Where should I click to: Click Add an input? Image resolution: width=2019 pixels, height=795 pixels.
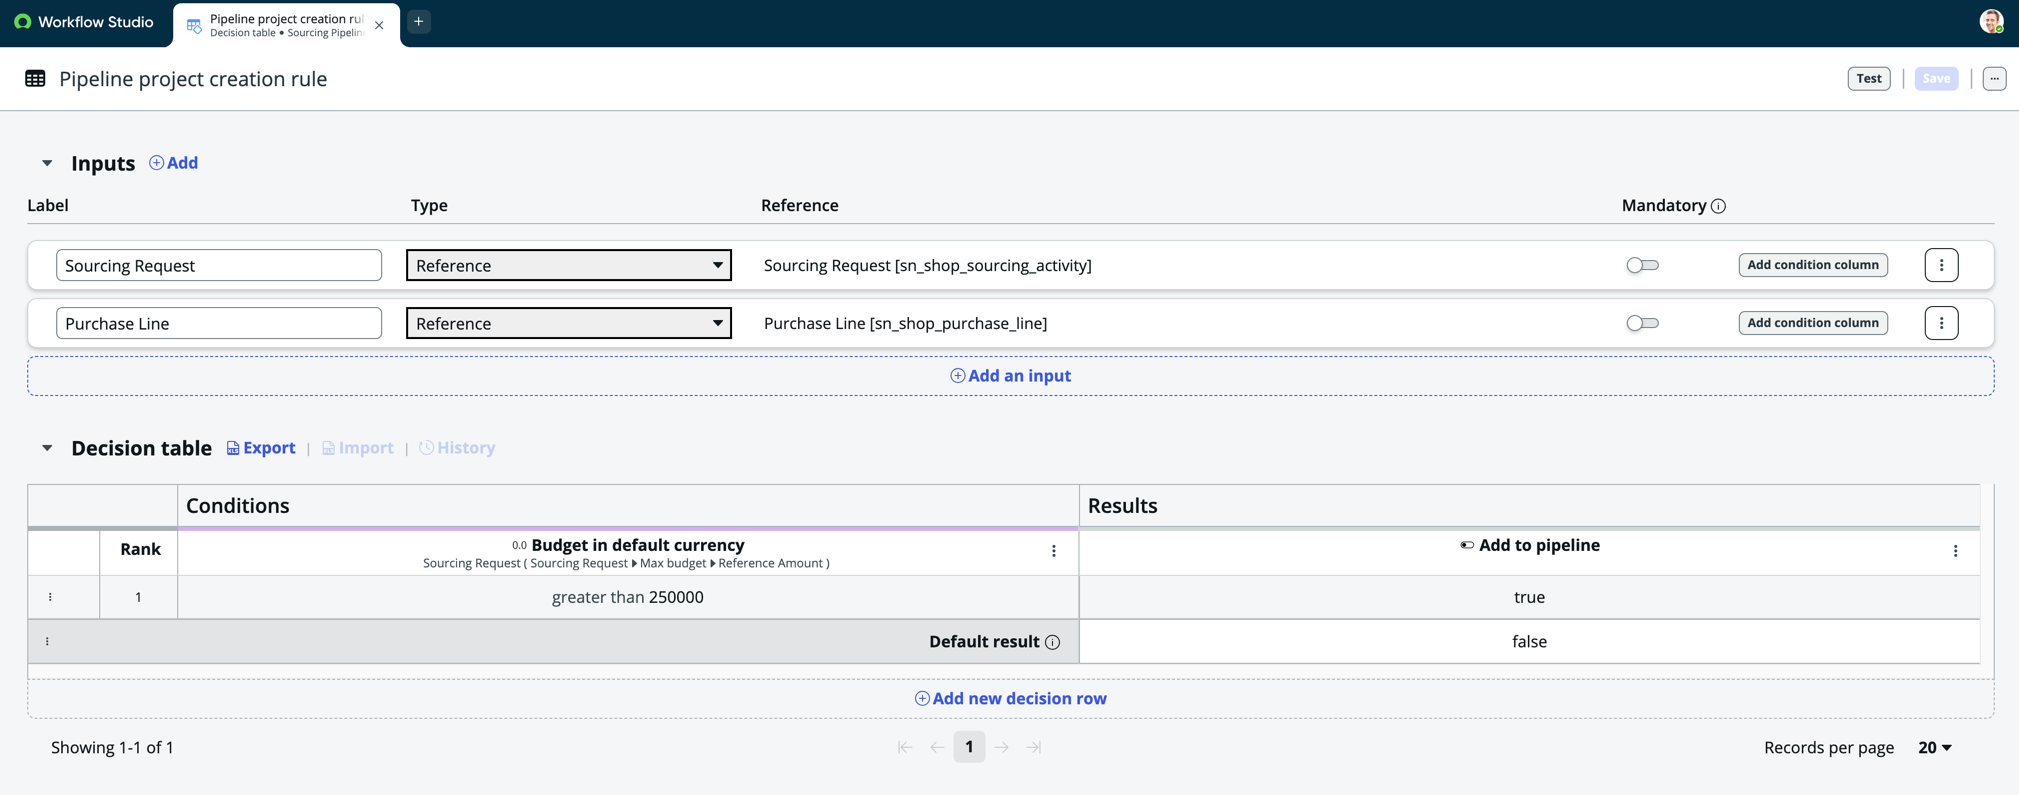coord(1010,376)
